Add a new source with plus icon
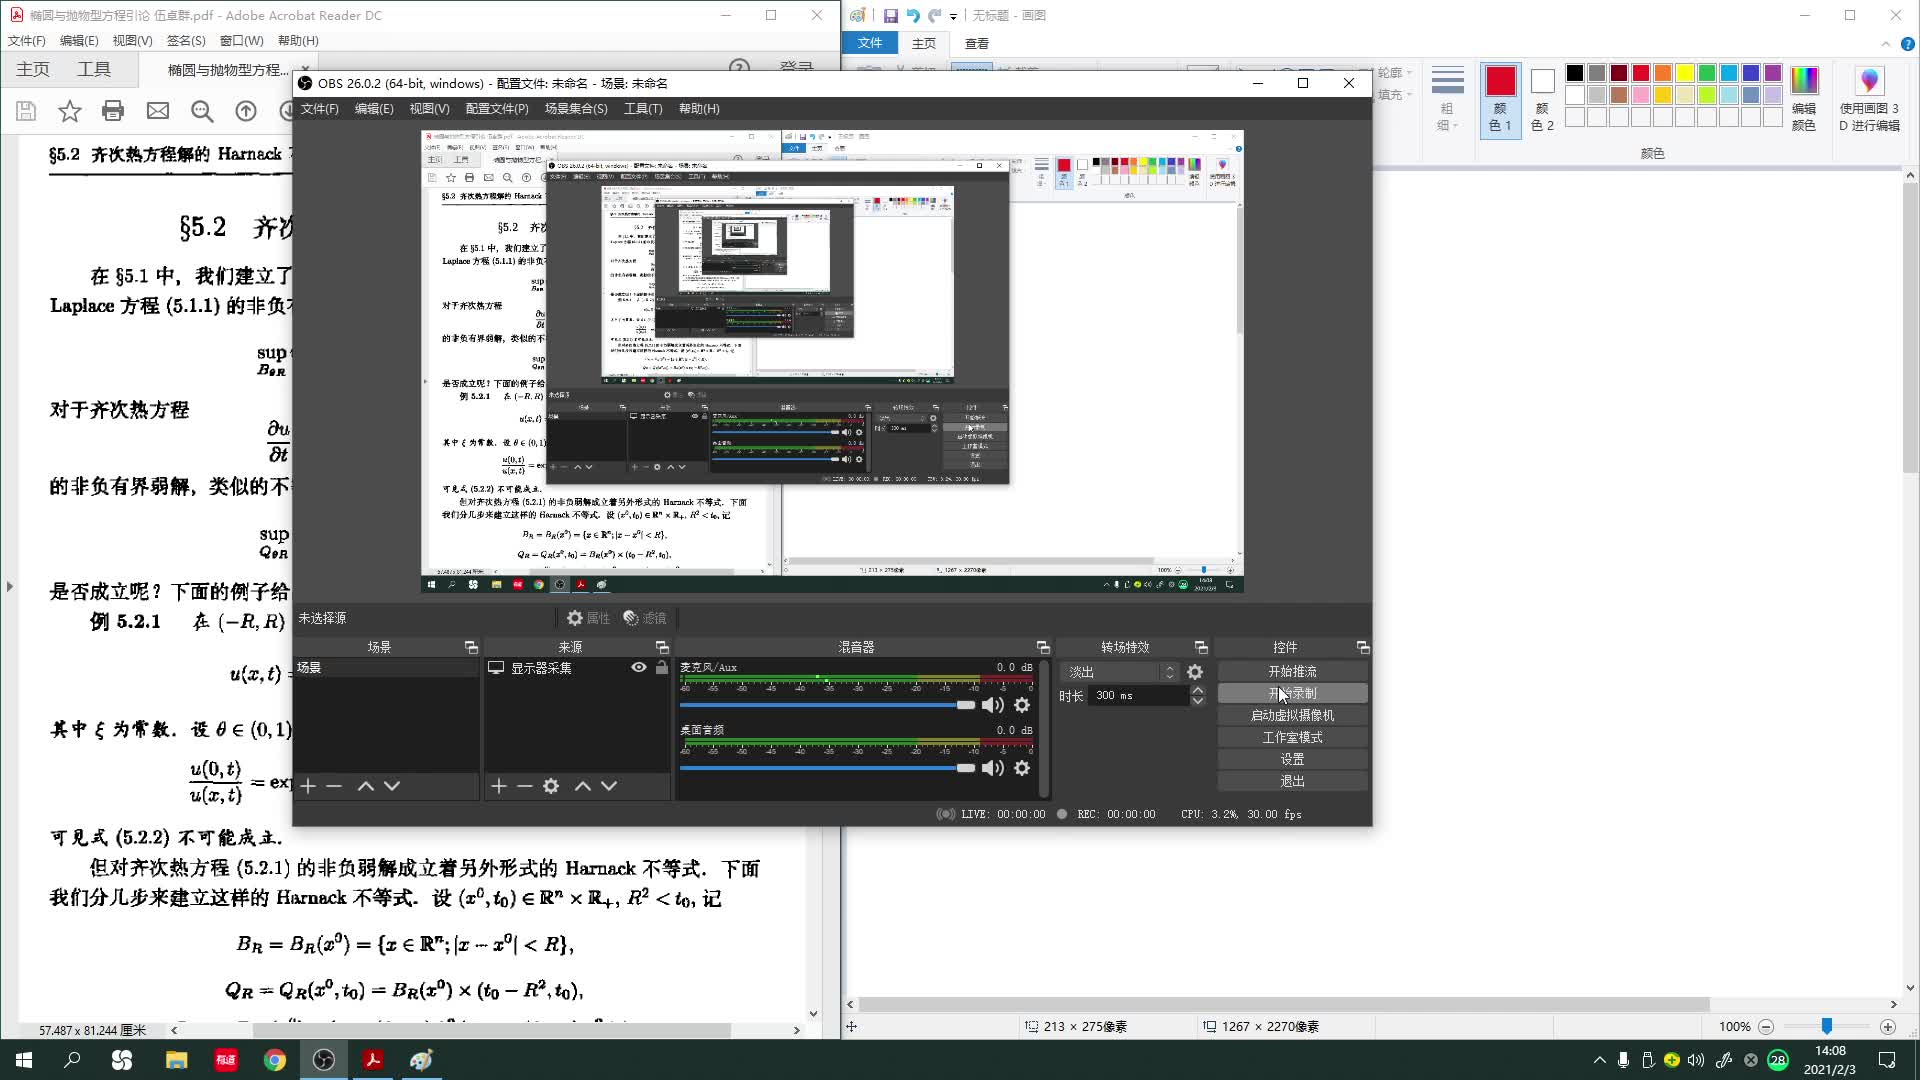Screen dimensions: 1920x1080 point(499,786)
